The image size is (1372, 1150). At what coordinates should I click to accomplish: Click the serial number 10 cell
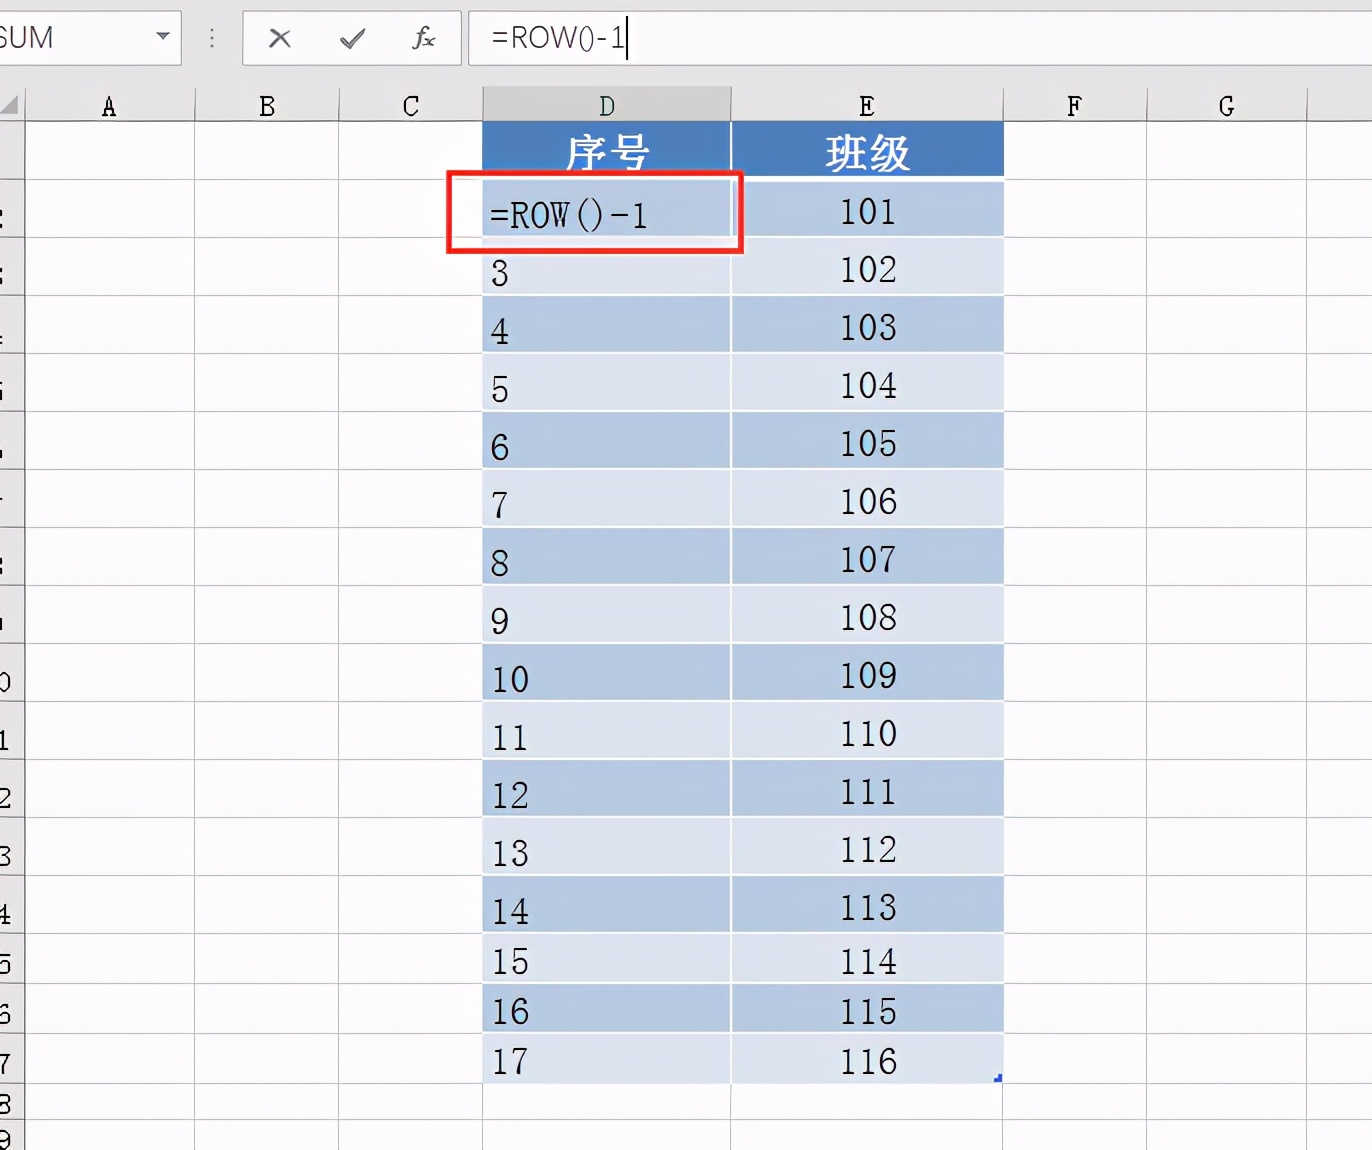(x=606, y=678)
